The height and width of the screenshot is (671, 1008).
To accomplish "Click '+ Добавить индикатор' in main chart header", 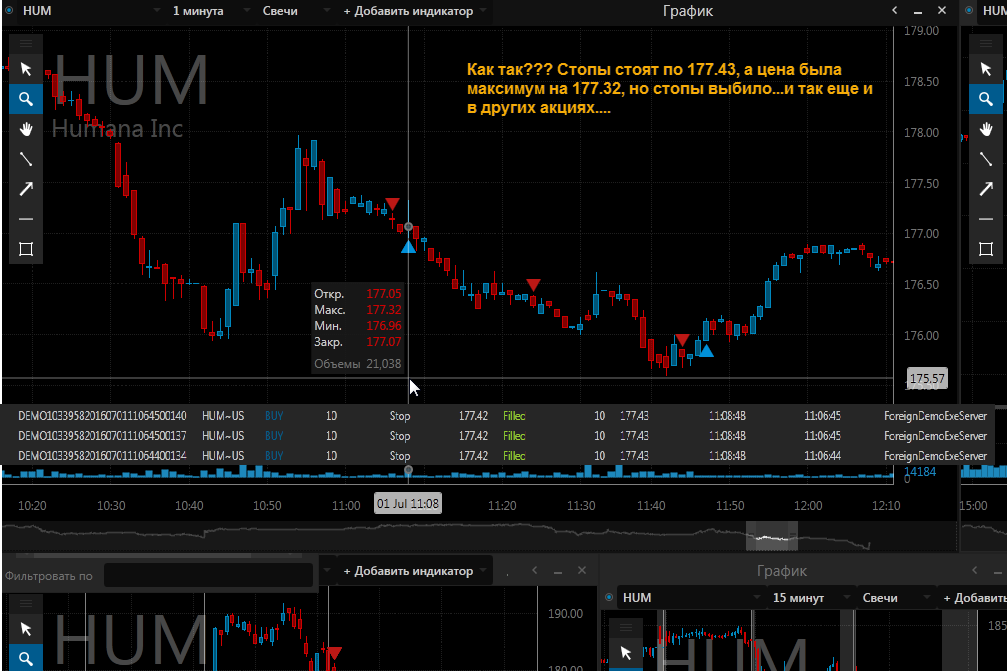I will pyautogui.click(x=408, y=11).
